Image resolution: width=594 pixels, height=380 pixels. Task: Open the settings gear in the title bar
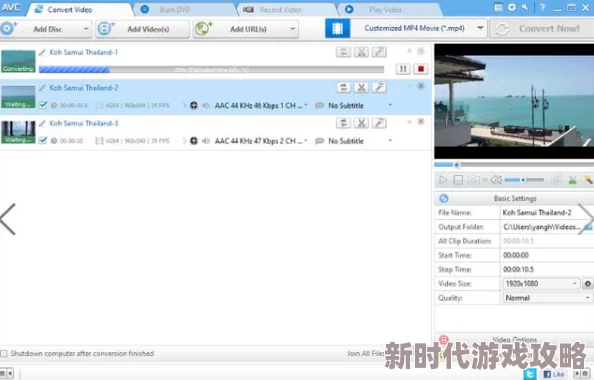coord(512,7)
